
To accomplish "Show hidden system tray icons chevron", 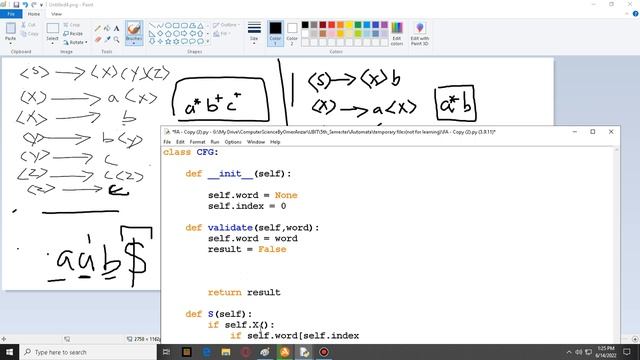I will (569, 352).
